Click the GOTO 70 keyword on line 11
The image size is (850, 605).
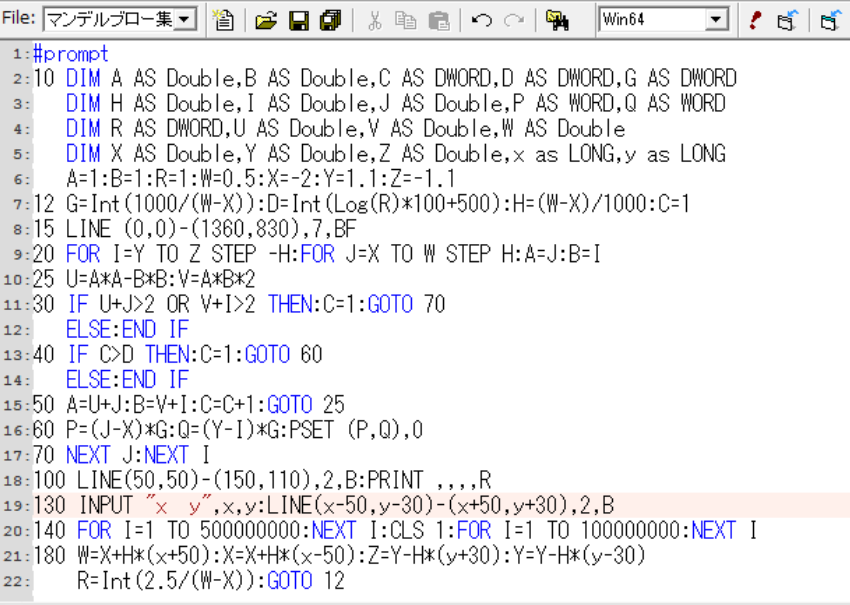click(x=407, y=304)
